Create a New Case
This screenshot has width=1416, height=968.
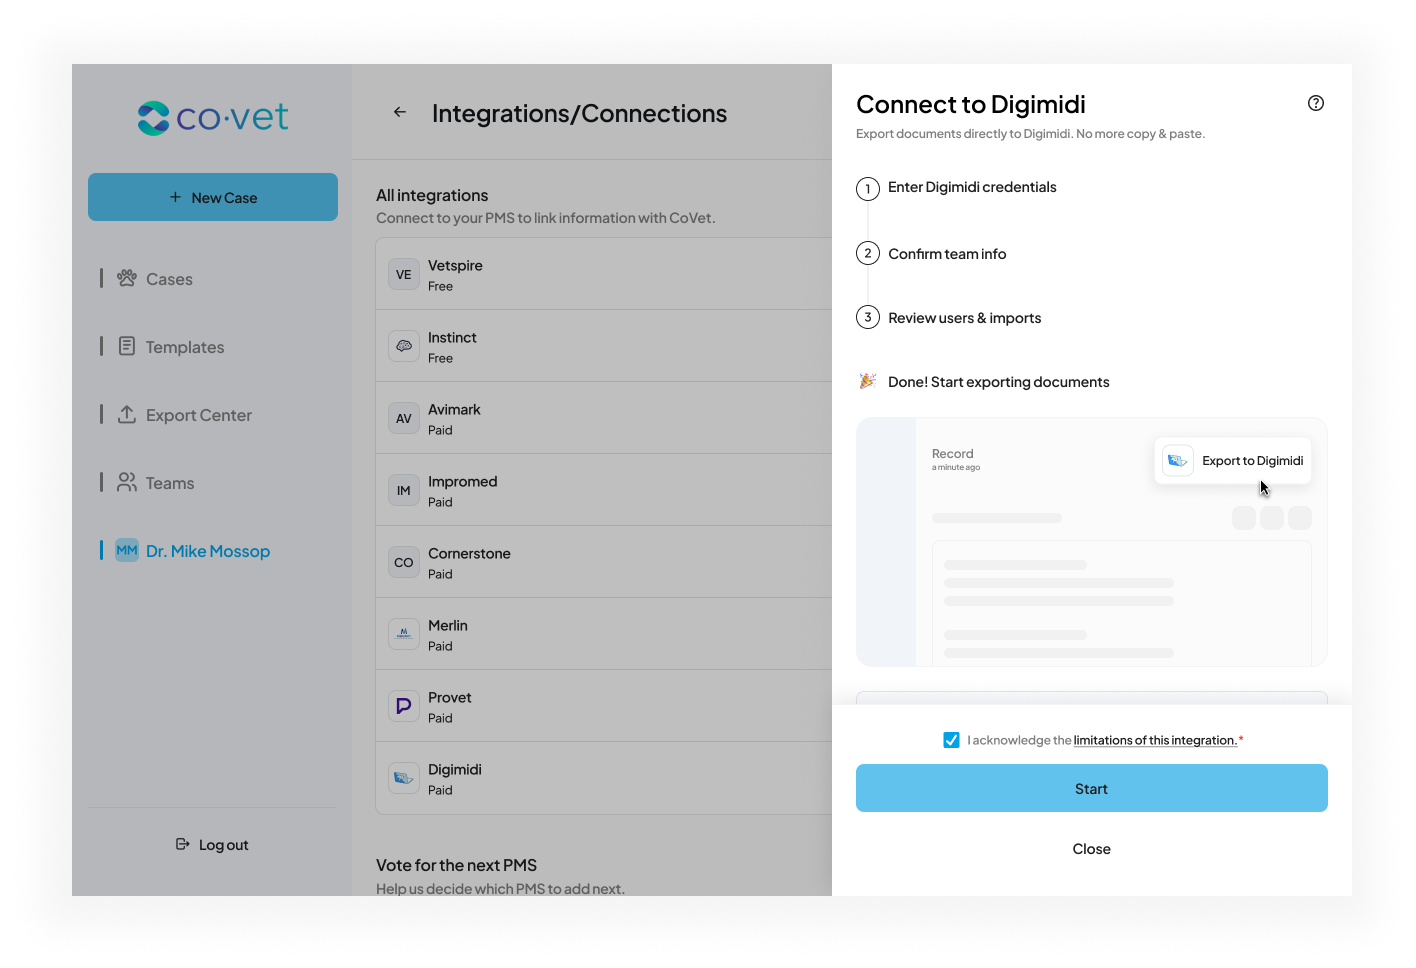click(x=213, y=197)
